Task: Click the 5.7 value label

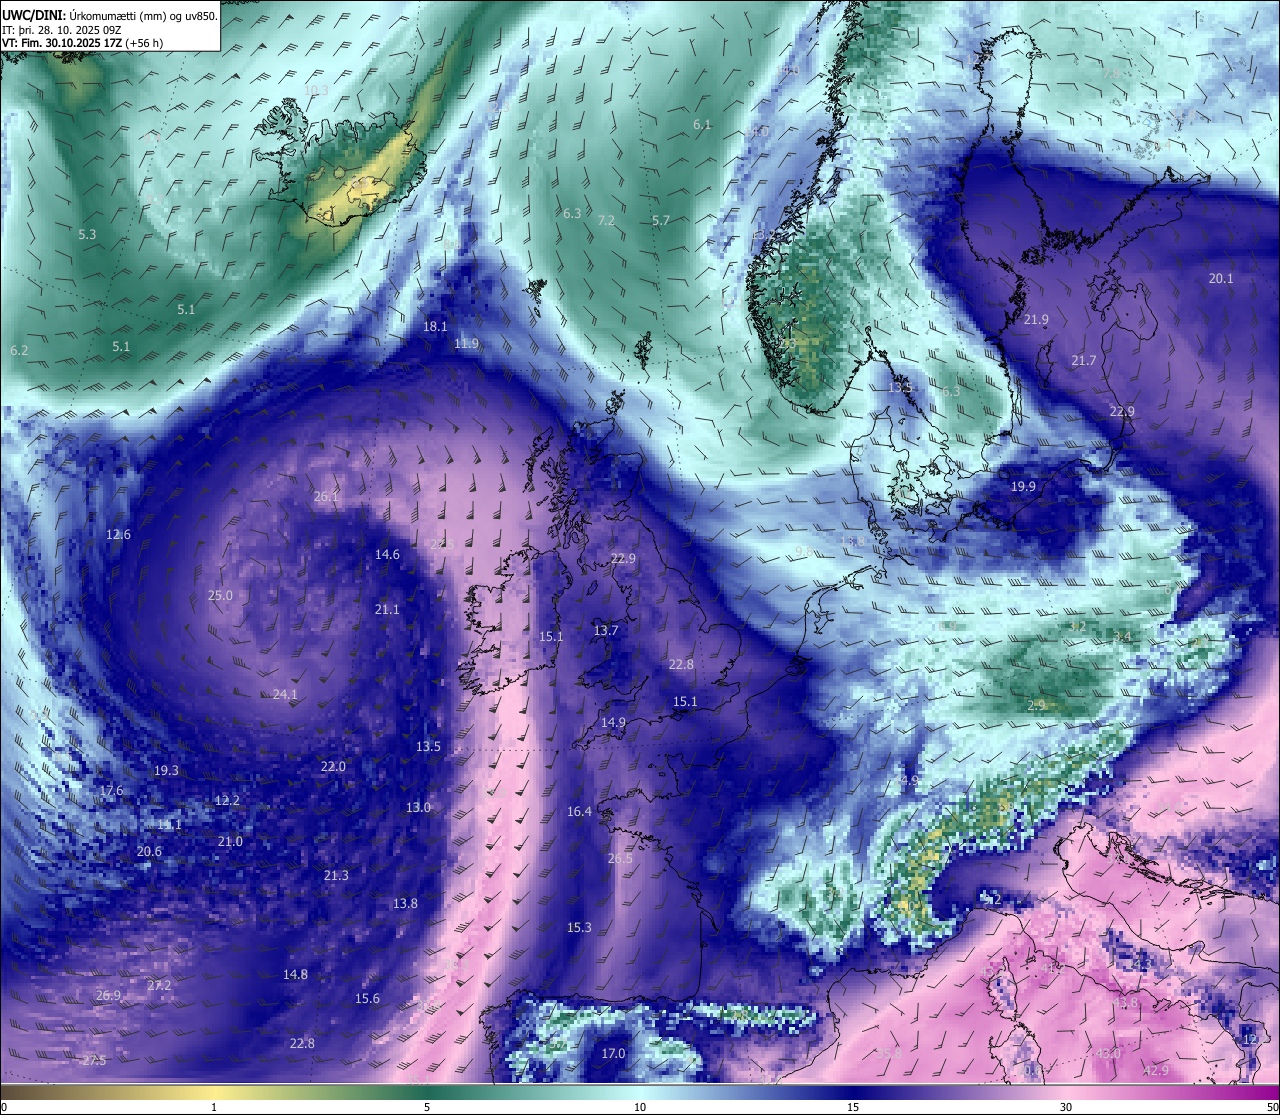Action: (x=660, y=220)
